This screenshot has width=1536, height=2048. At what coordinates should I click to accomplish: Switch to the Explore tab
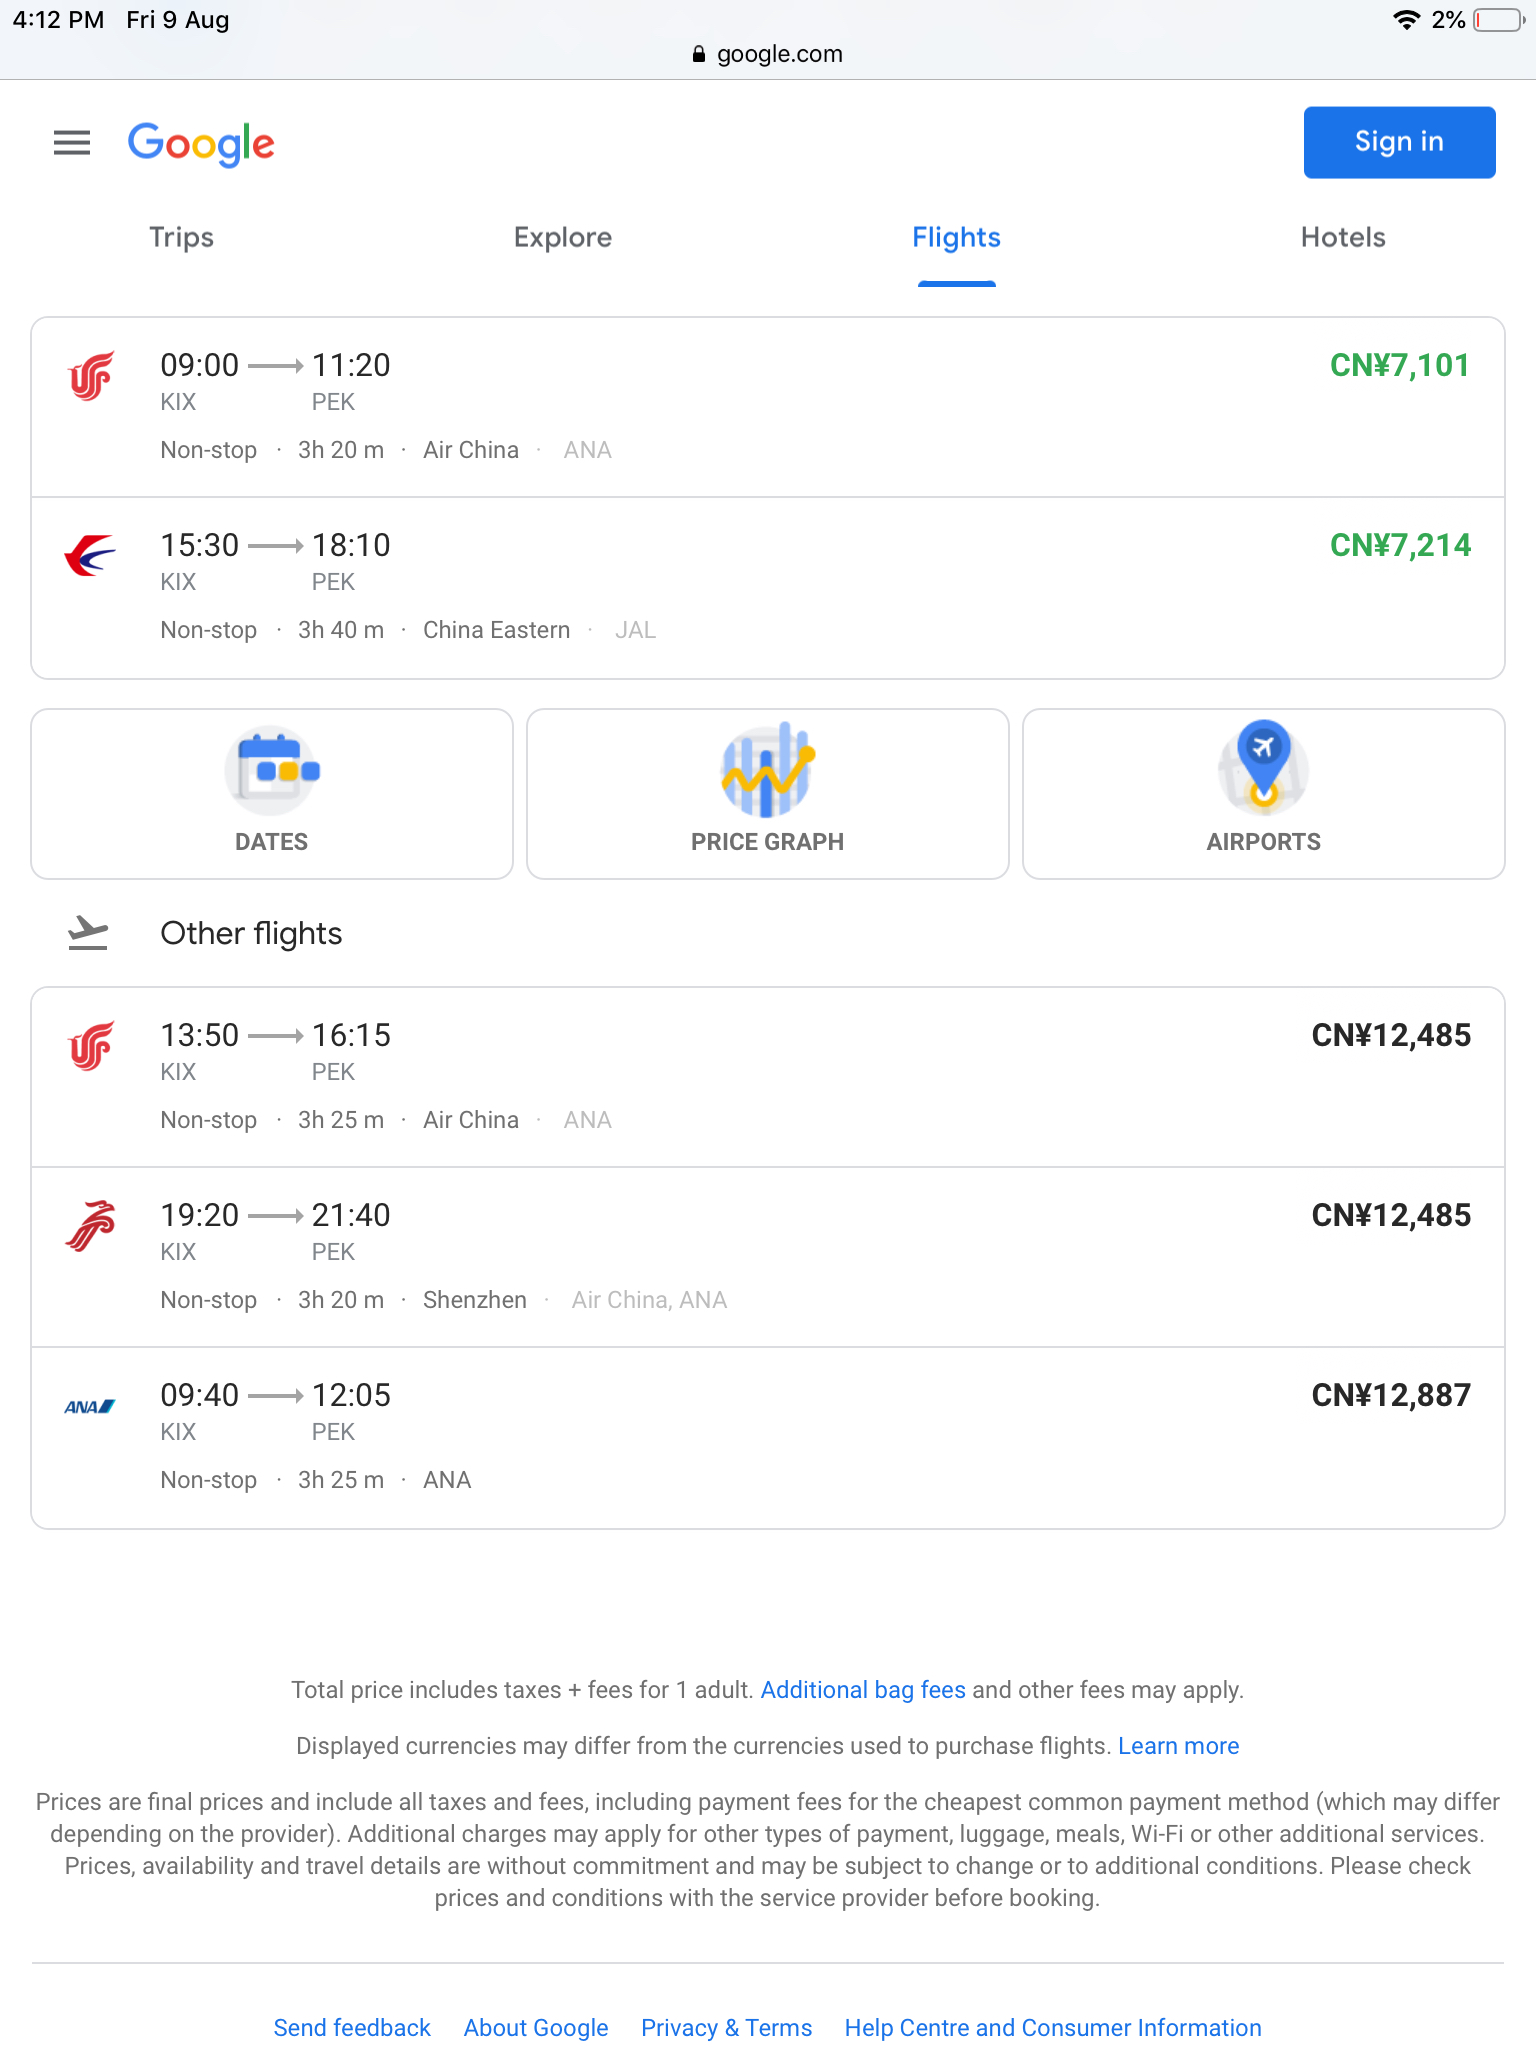click(x=563, y=238)
